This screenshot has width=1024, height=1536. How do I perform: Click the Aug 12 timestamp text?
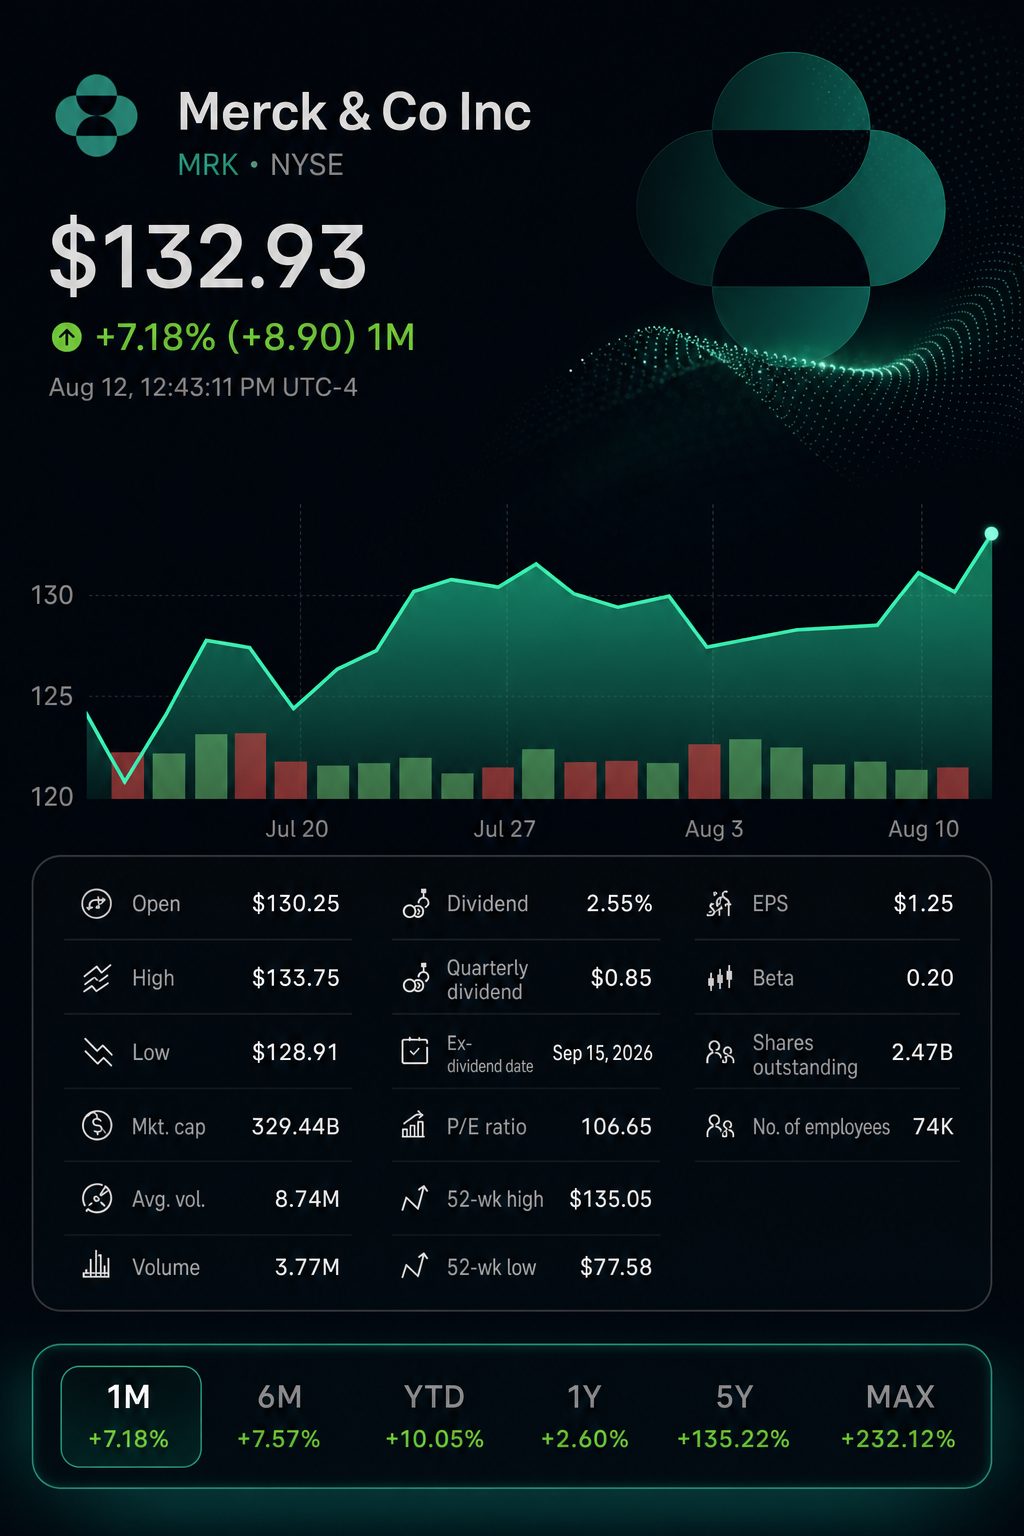pyautogui.click(x=203, y=387)
